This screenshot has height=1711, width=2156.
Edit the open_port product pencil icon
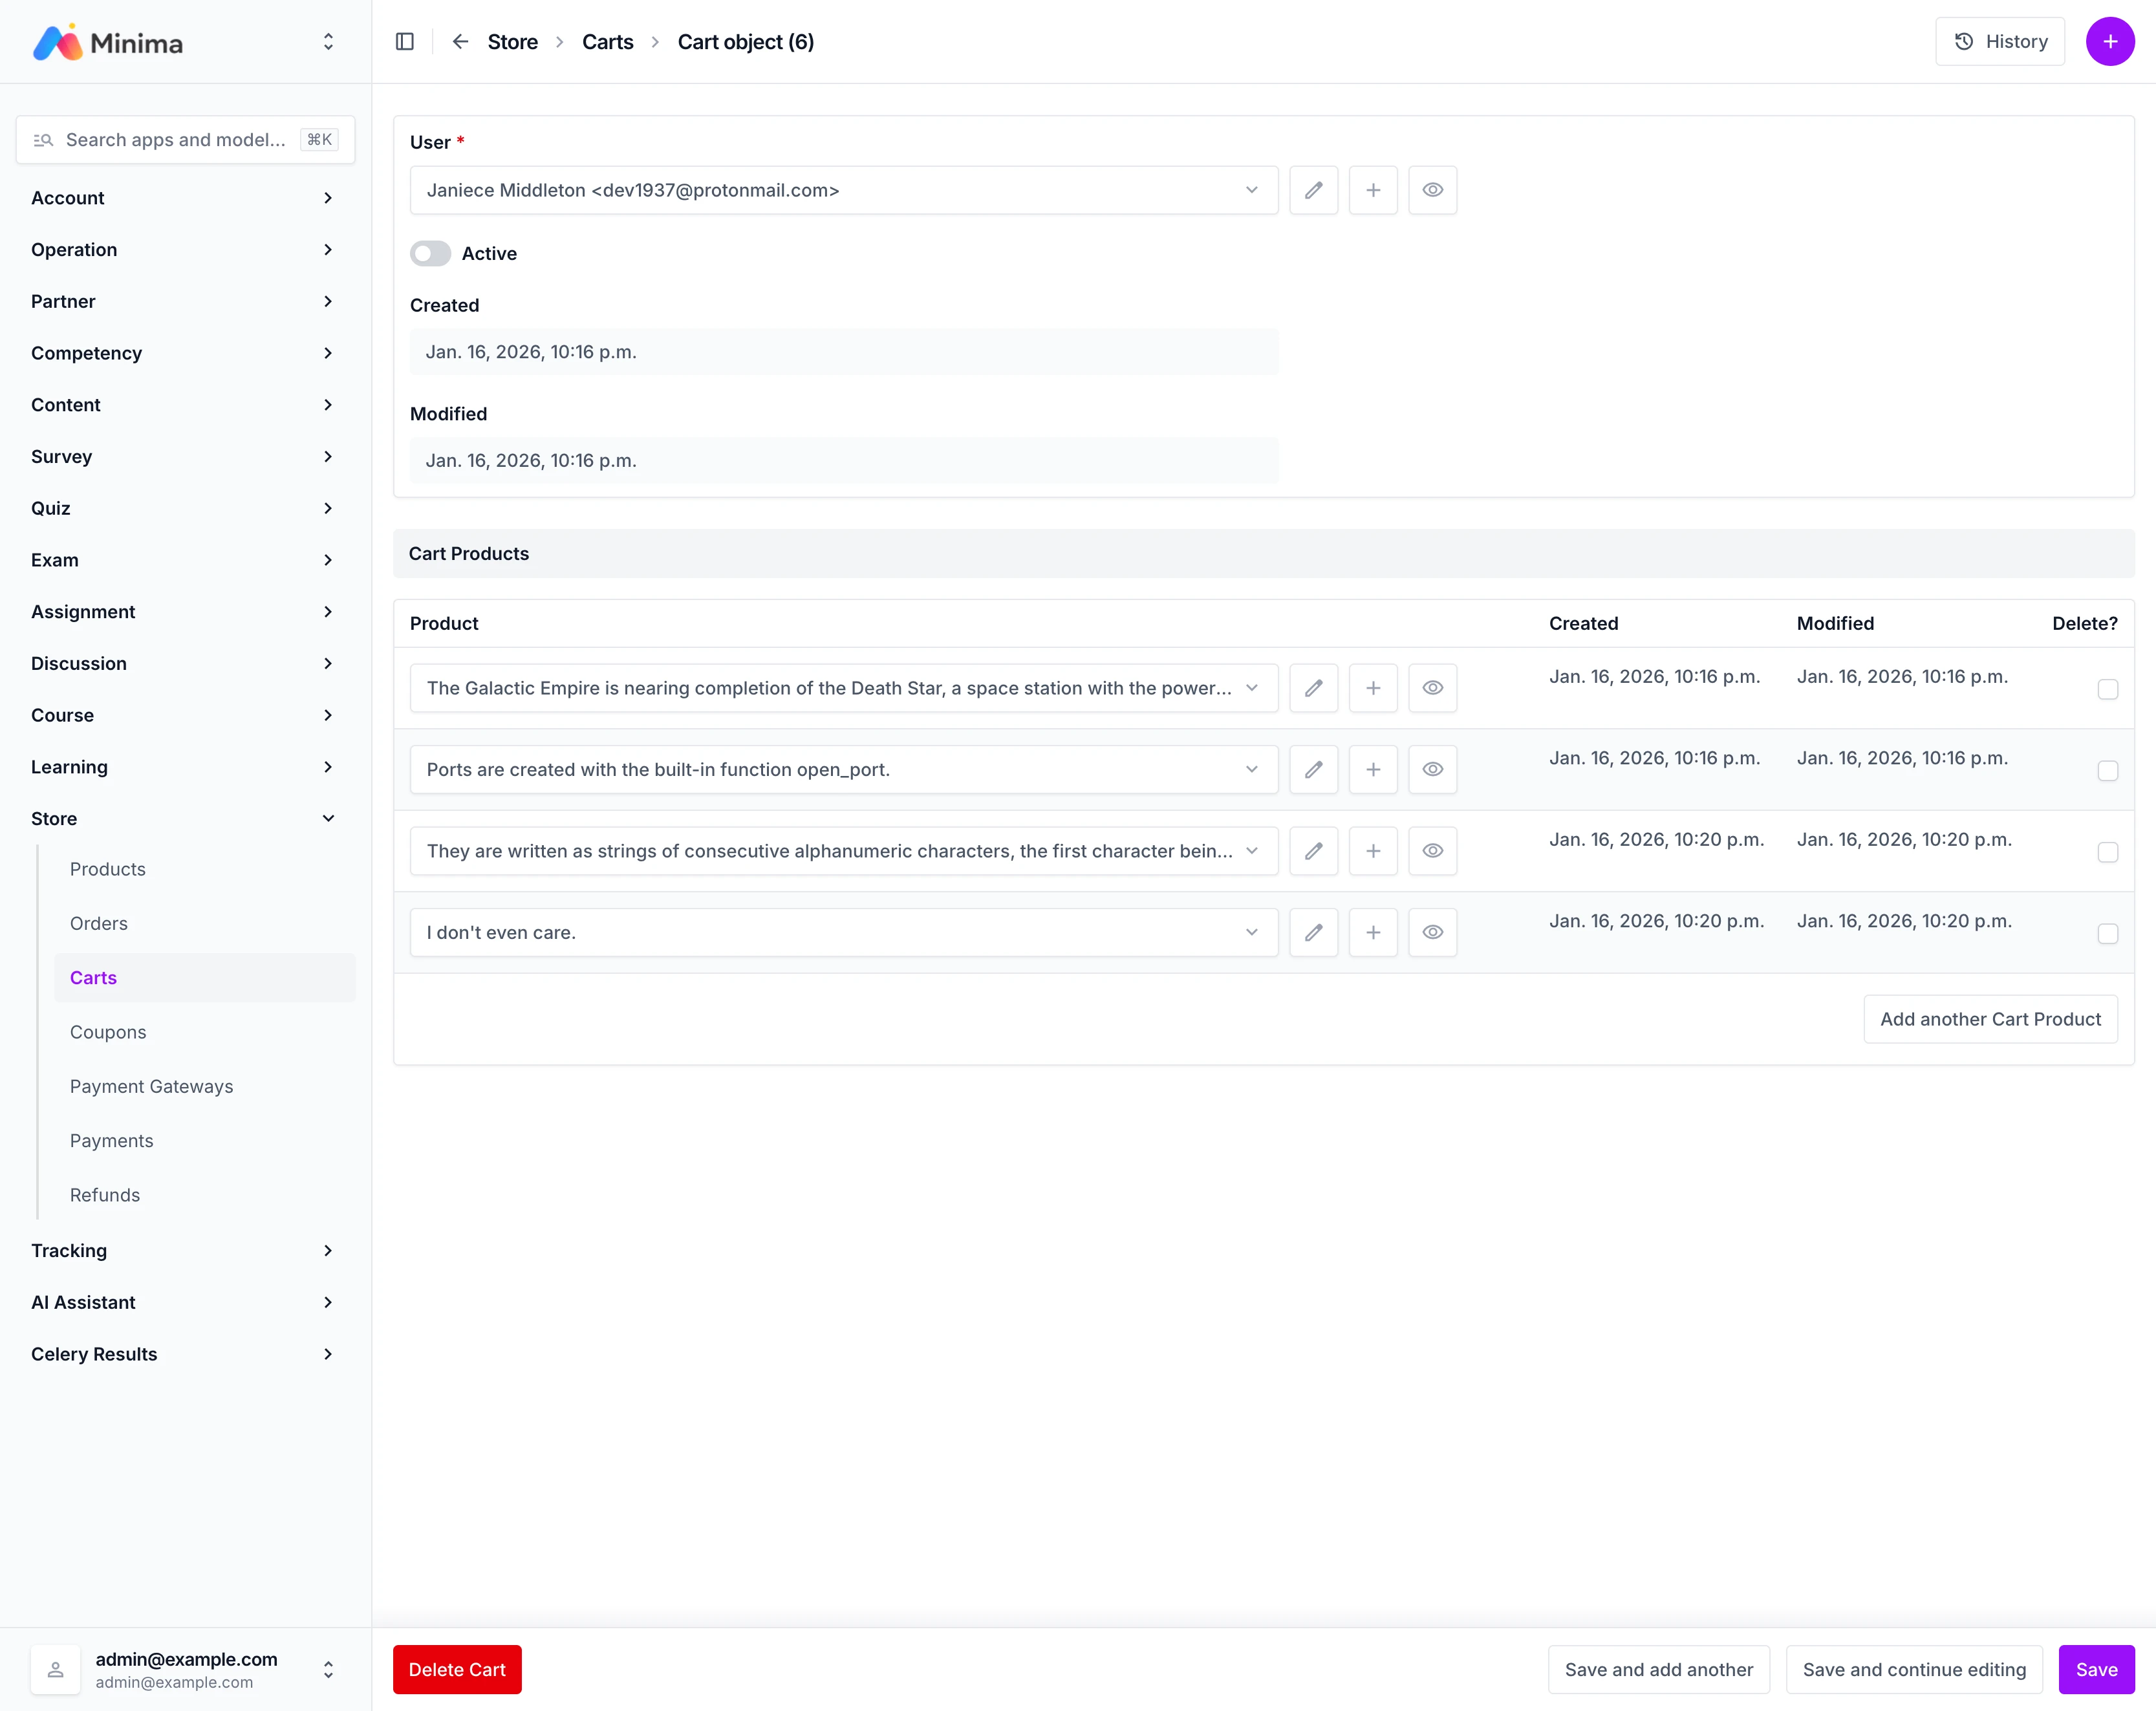pyautogui.click(x=1313, y=769)
